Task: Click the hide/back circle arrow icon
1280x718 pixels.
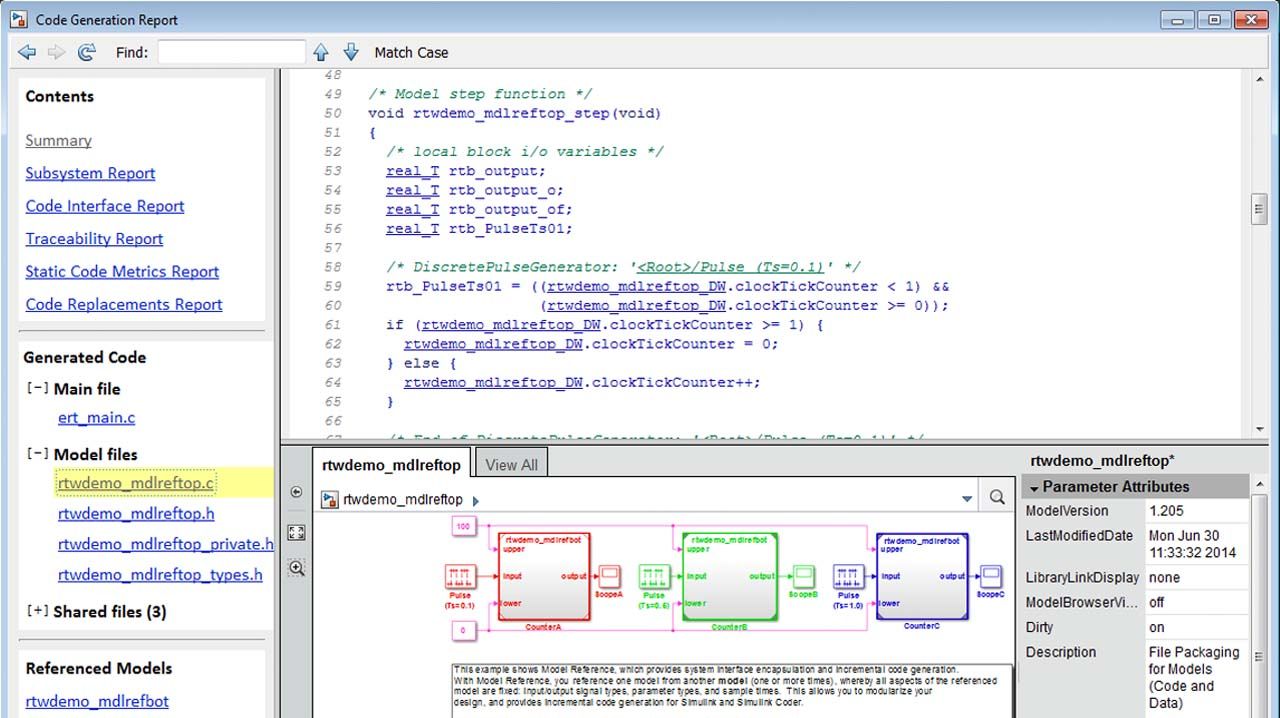Action: [x=296, y=492]
